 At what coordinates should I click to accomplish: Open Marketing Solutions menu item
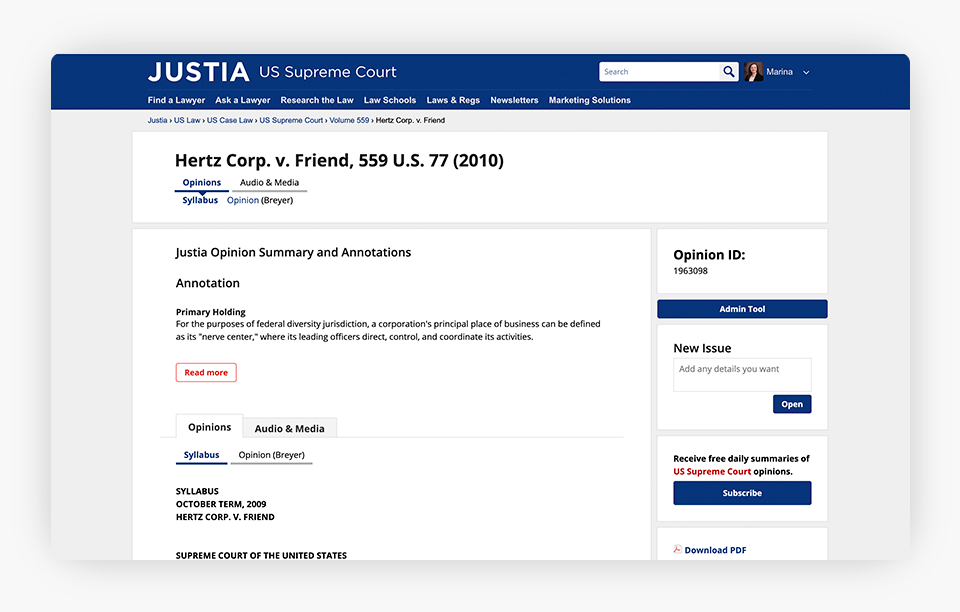click(589, 100)
